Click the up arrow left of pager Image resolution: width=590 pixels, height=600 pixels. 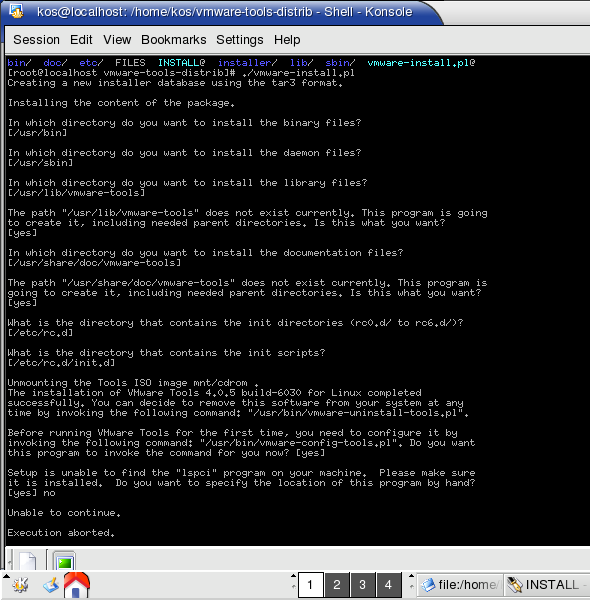(x=293, y=576)
